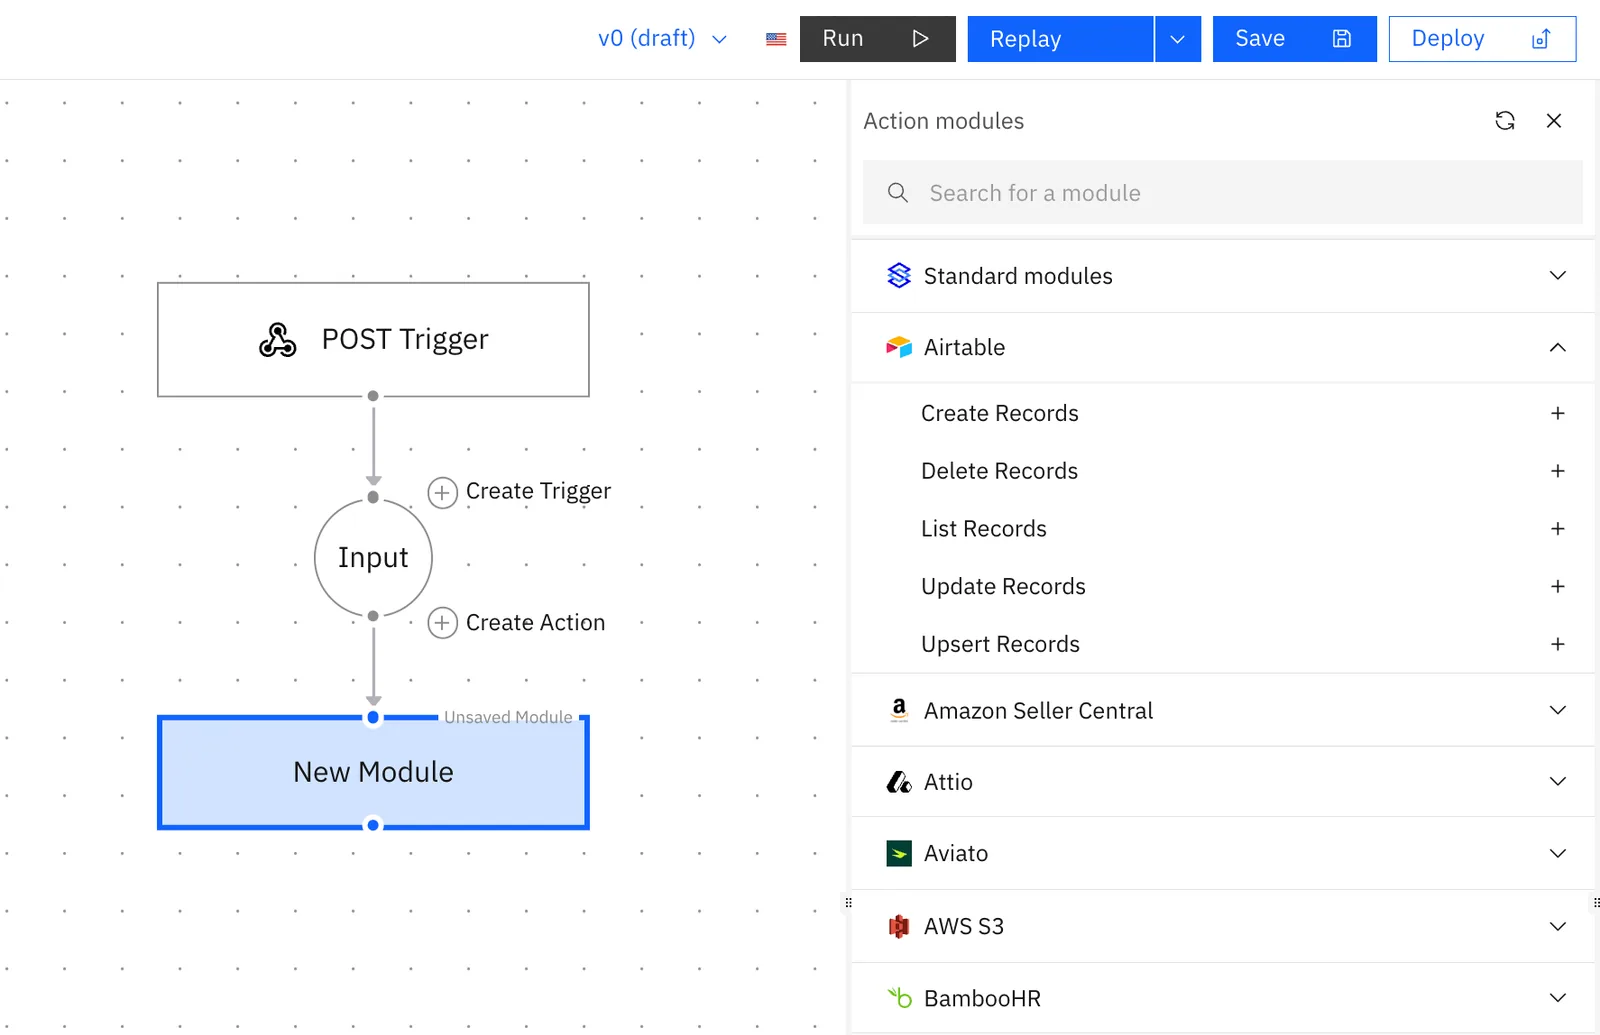Click the BambooHR logo icon
This screenshot has width=1600, height=1035.
click(899, 997)
